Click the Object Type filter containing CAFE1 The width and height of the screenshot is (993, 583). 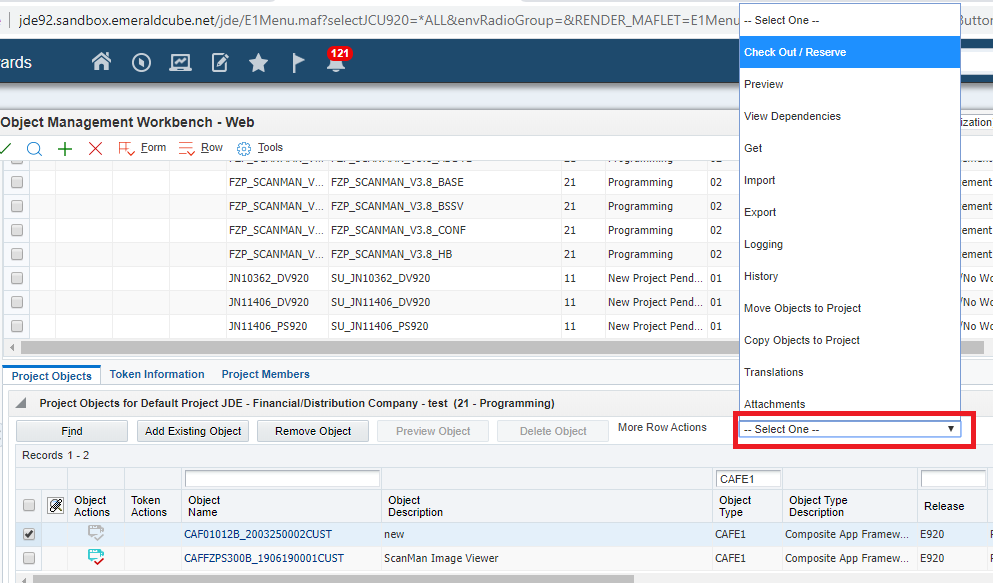pyautogui.click(x=748, y=479)
